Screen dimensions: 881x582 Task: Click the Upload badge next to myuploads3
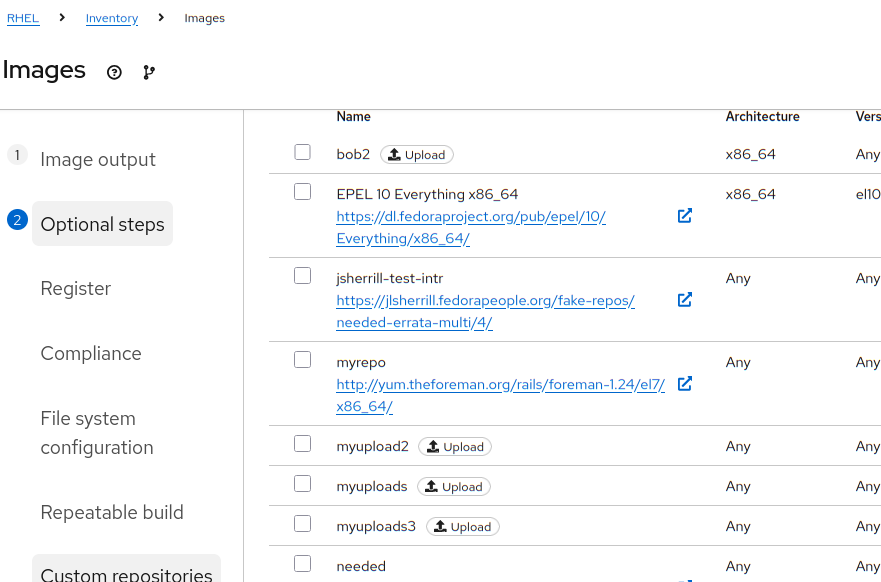pos(462,527)
